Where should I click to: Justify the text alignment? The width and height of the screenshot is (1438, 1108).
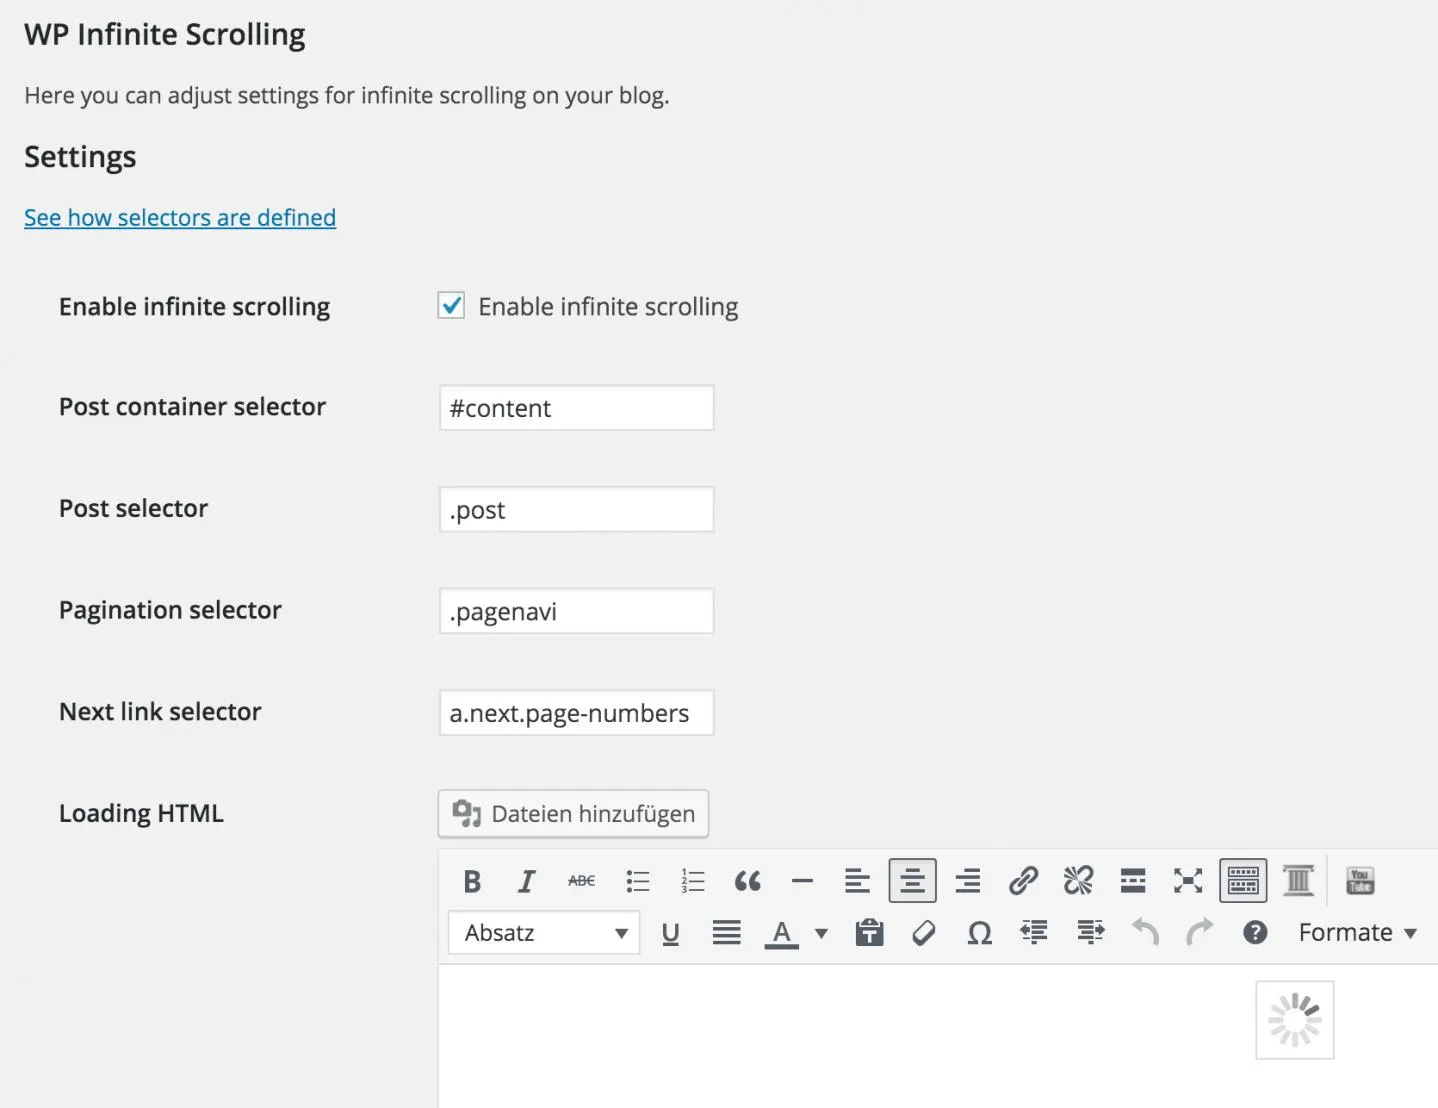pos(726,933)
